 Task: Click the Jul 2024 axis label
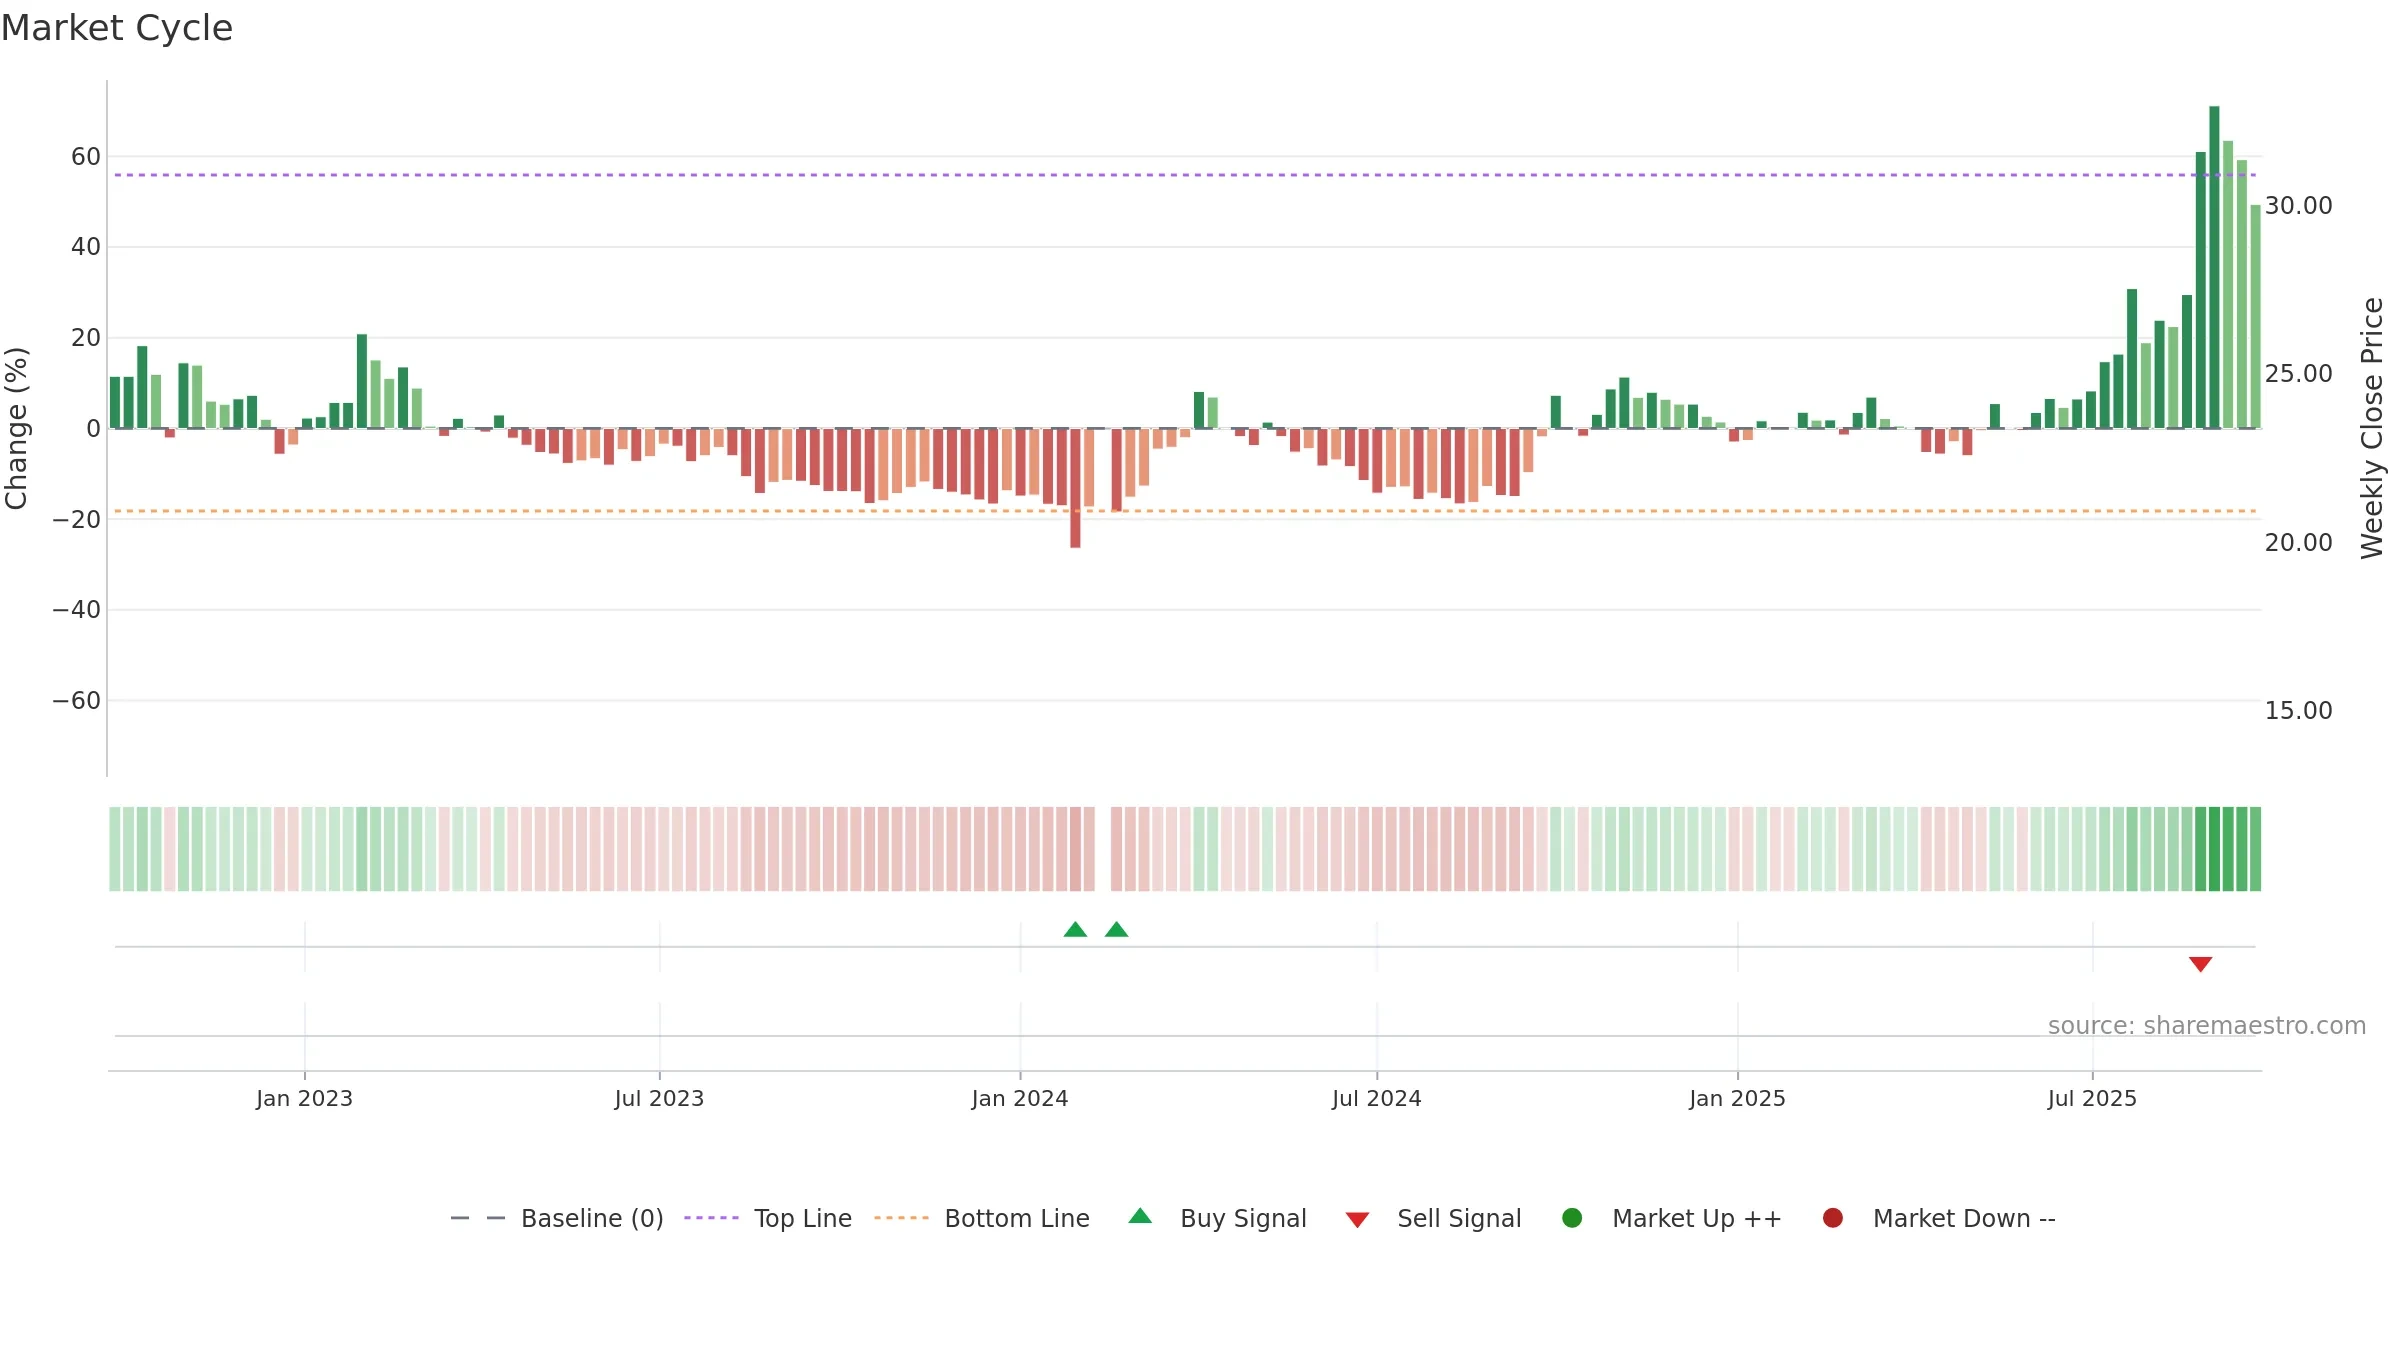tap(1376, 1098)
